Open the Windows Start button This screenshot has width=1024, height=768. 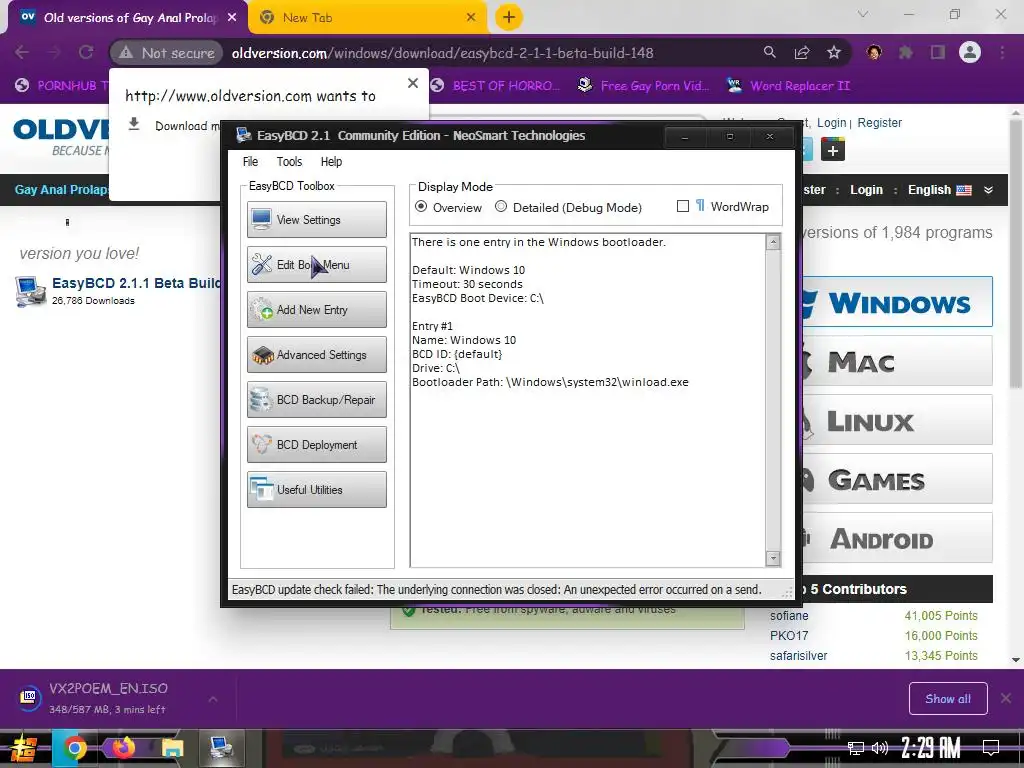coord(24,748)
